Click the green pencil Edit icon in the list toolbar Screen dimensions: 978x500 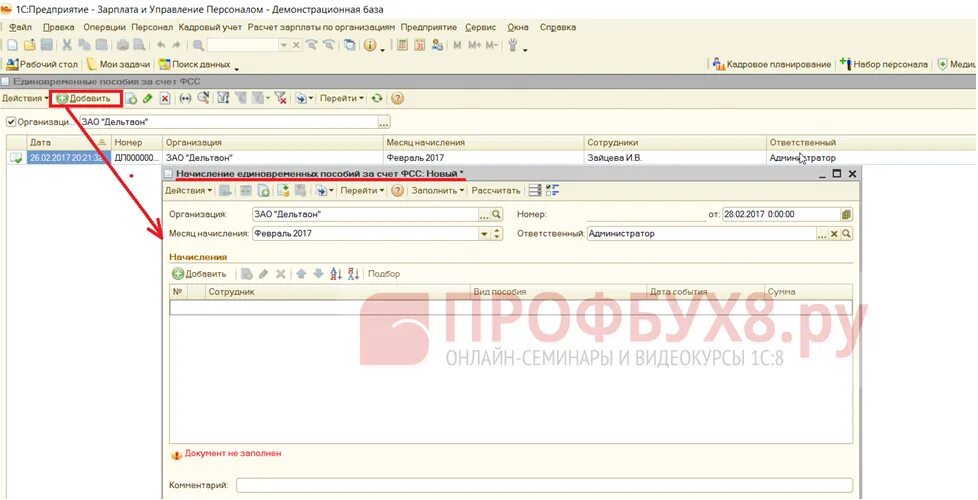[x=148, y=98]
